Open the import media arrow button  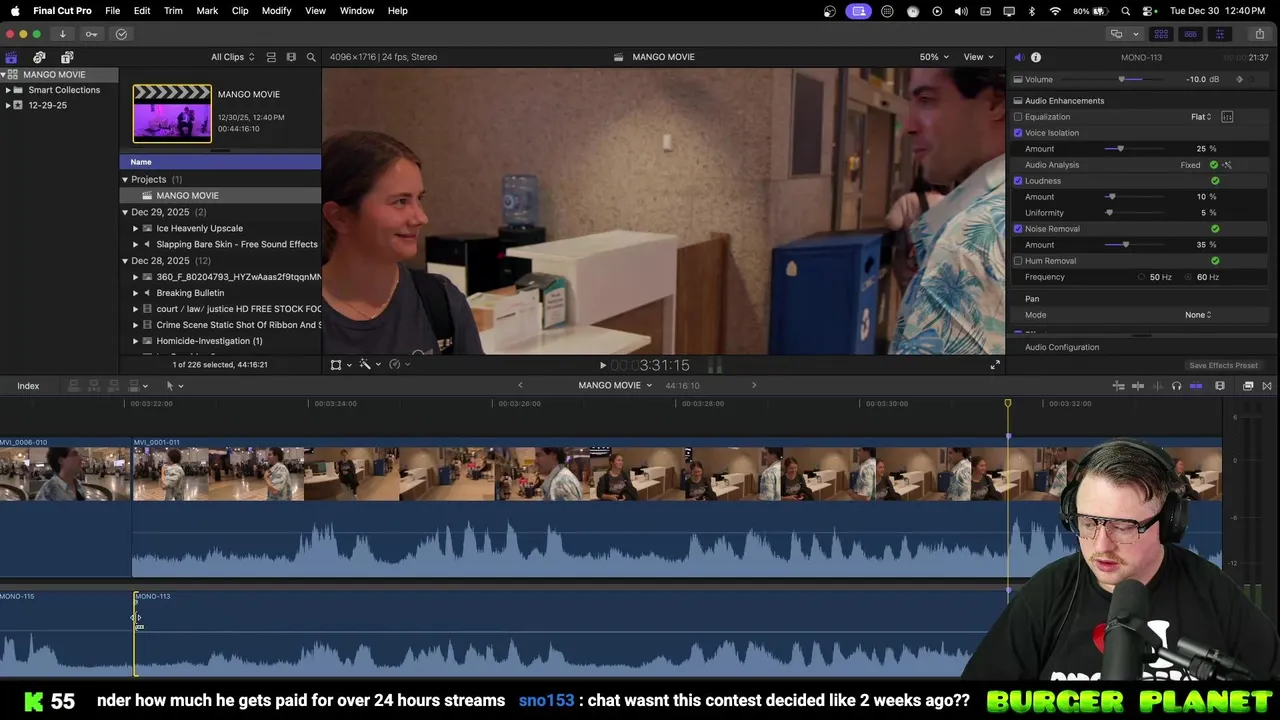[x=62, y=34]
